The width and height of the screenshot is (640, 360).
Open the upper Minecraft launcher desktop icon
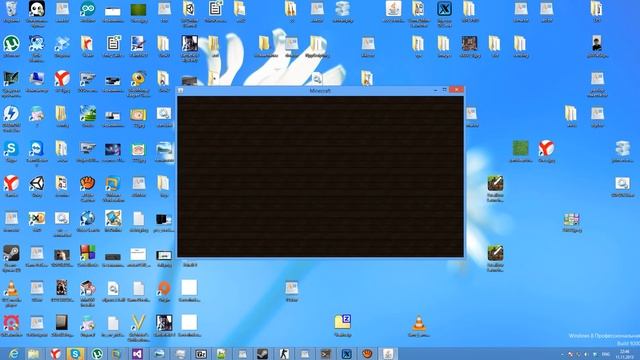click(495, 184)
